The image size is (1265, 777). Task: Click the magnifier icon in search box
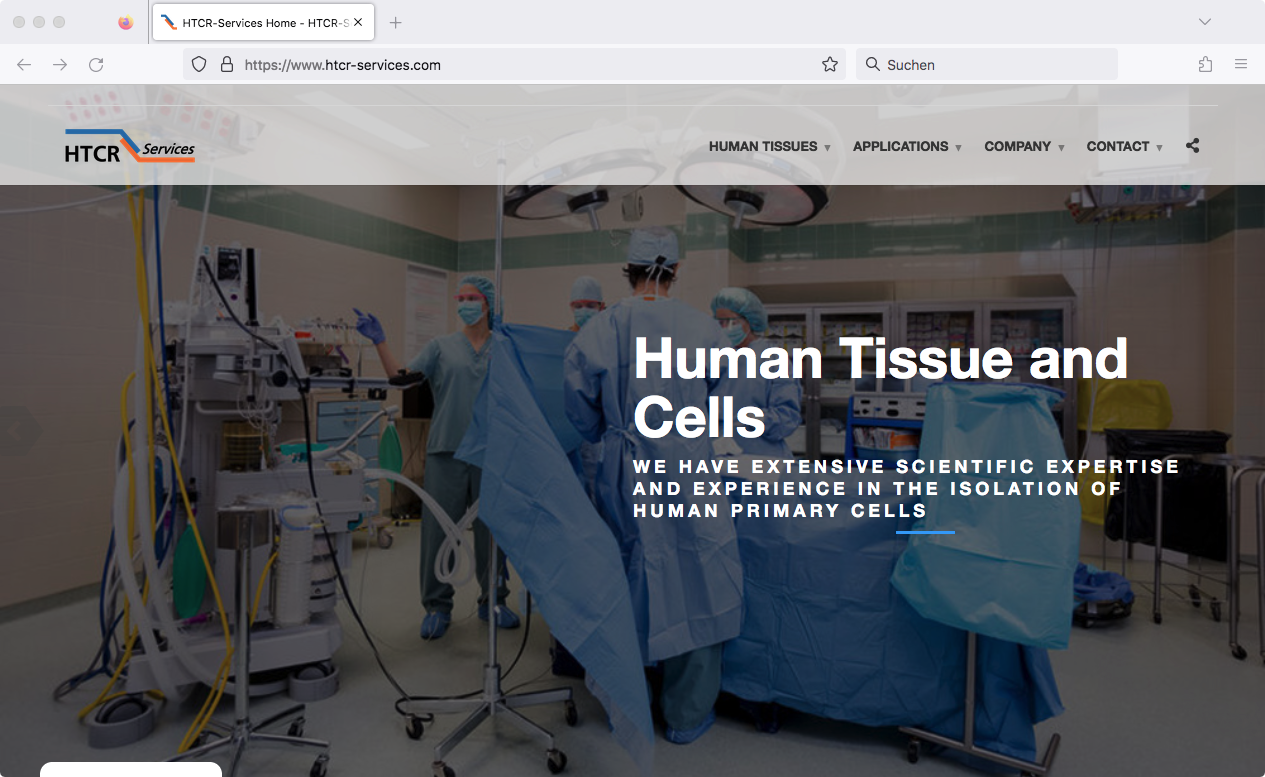tap(873, 65)
